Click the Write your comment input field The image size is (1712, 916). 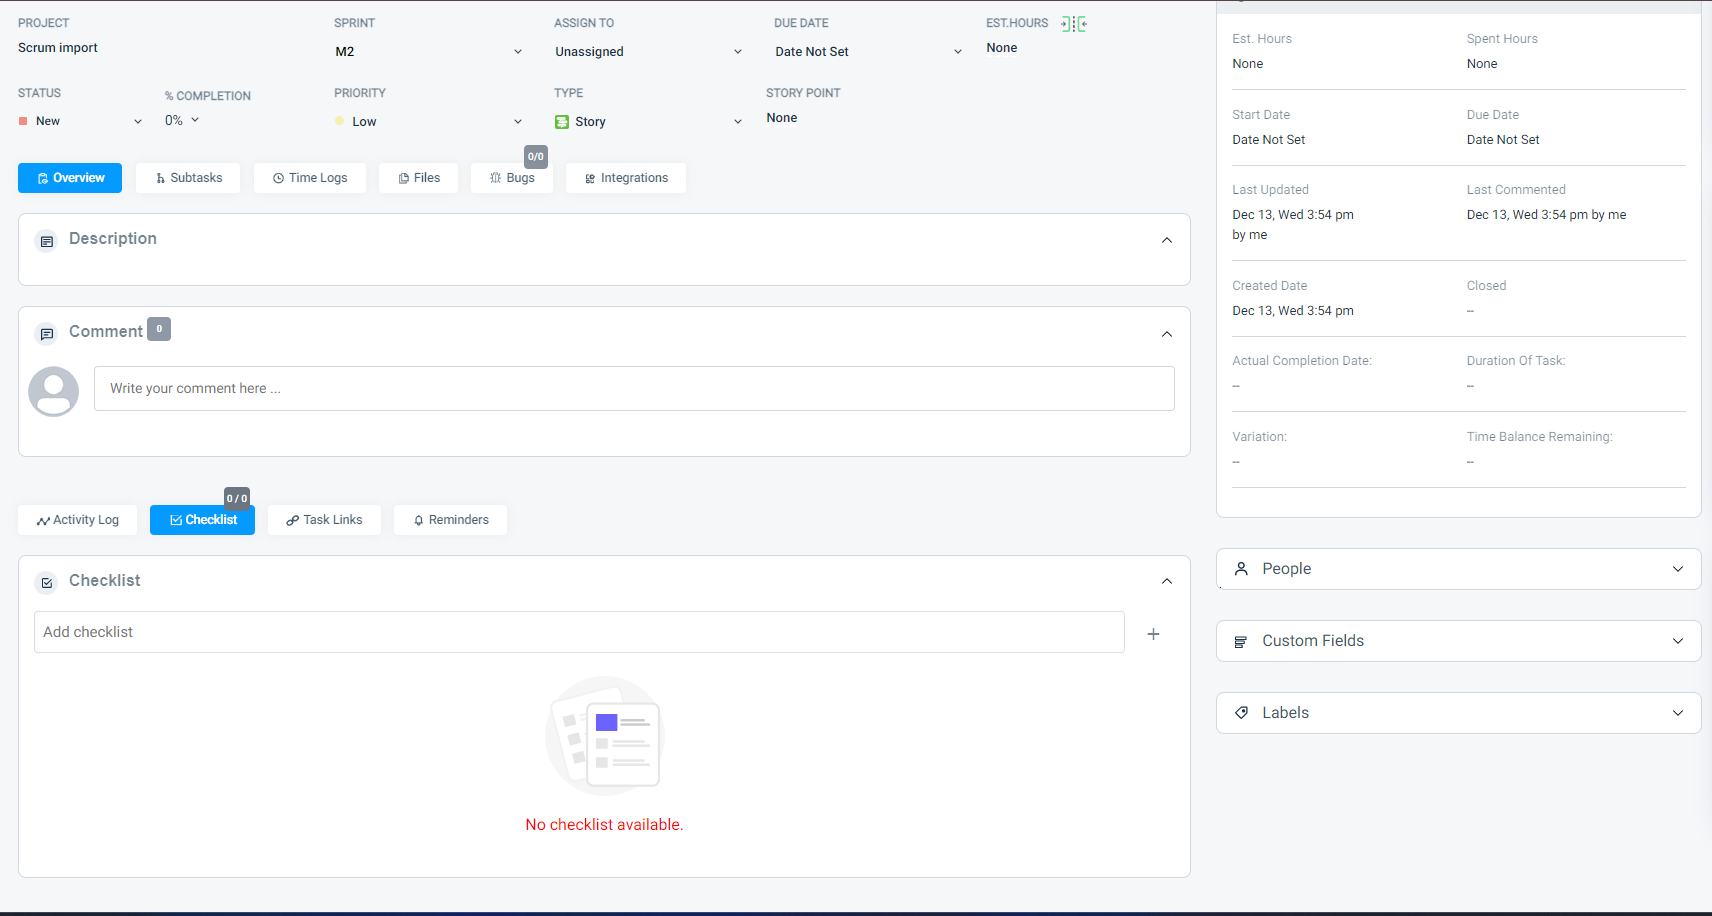coord(634,389)
